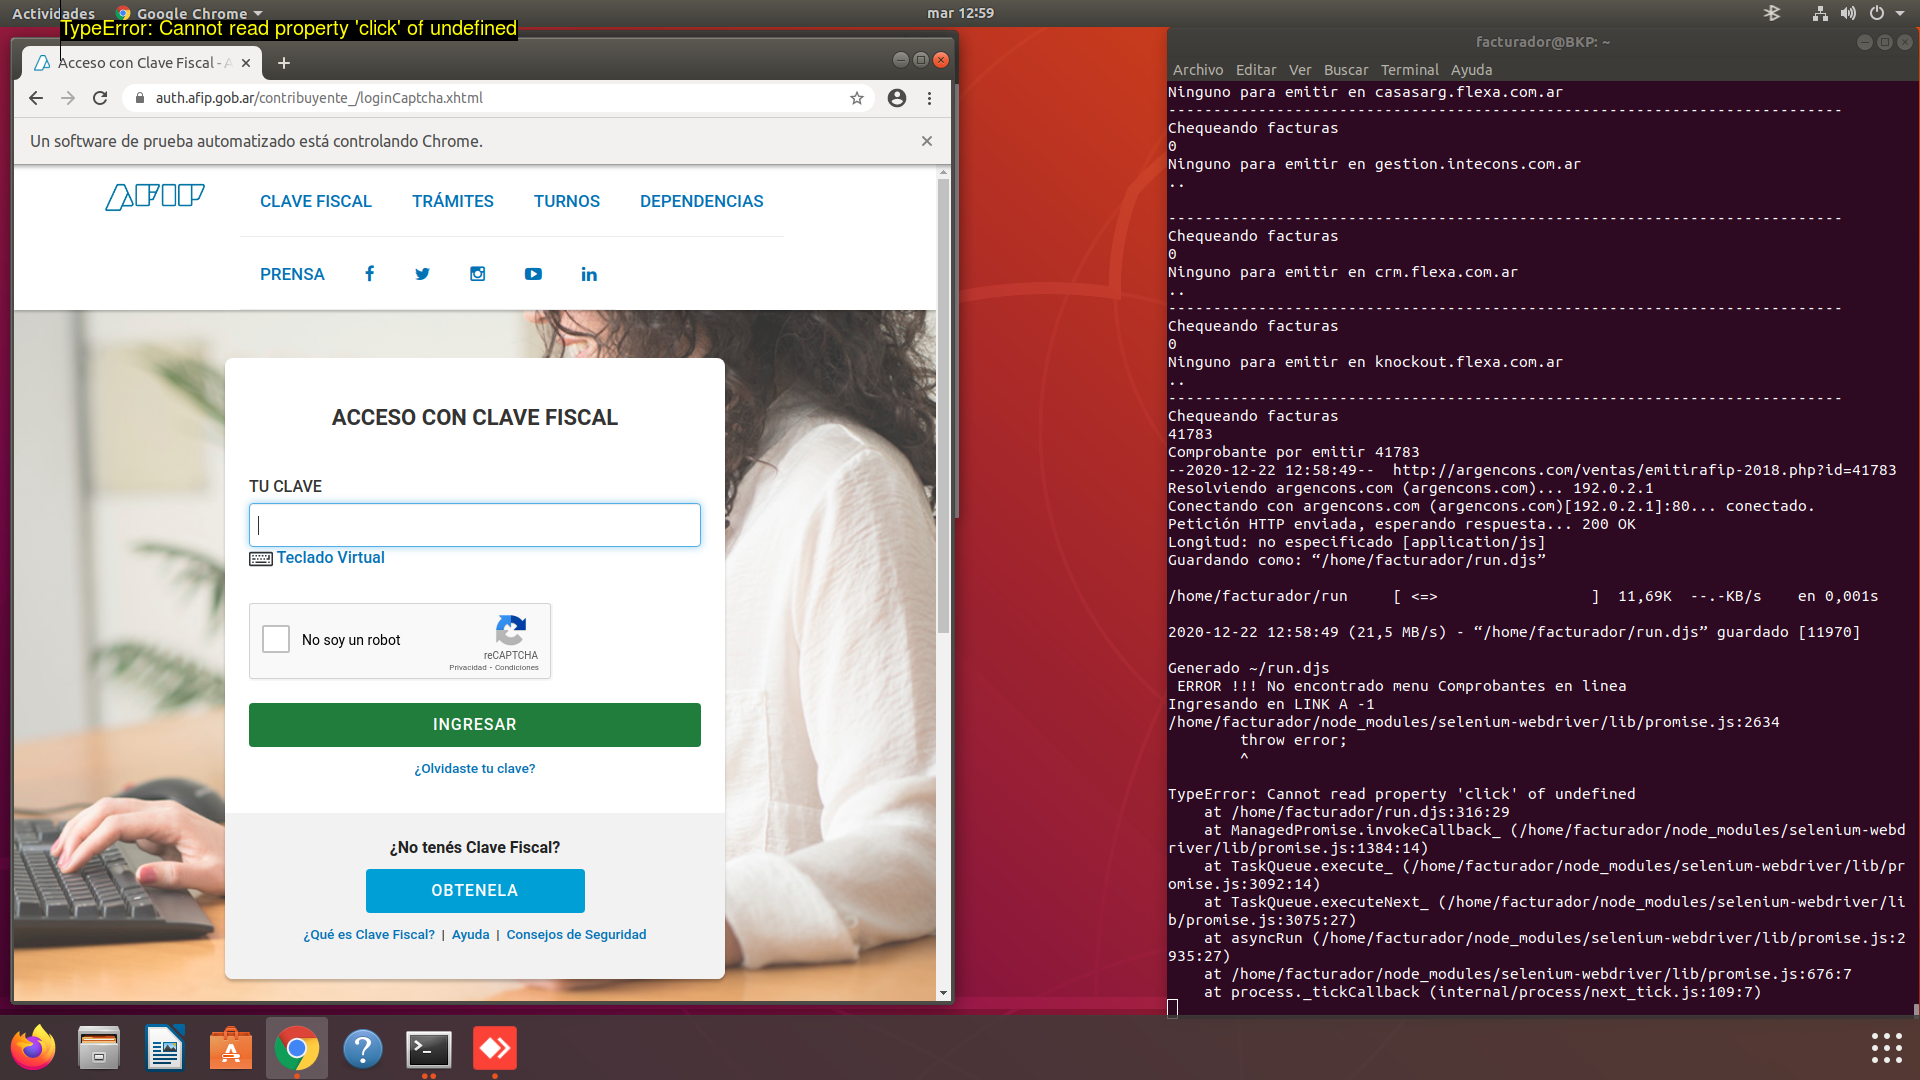Switch to Terminal in the dock
The height and width of the screenshot is (1080, 1920).
pyautogui.click(x=429, y=1048)
